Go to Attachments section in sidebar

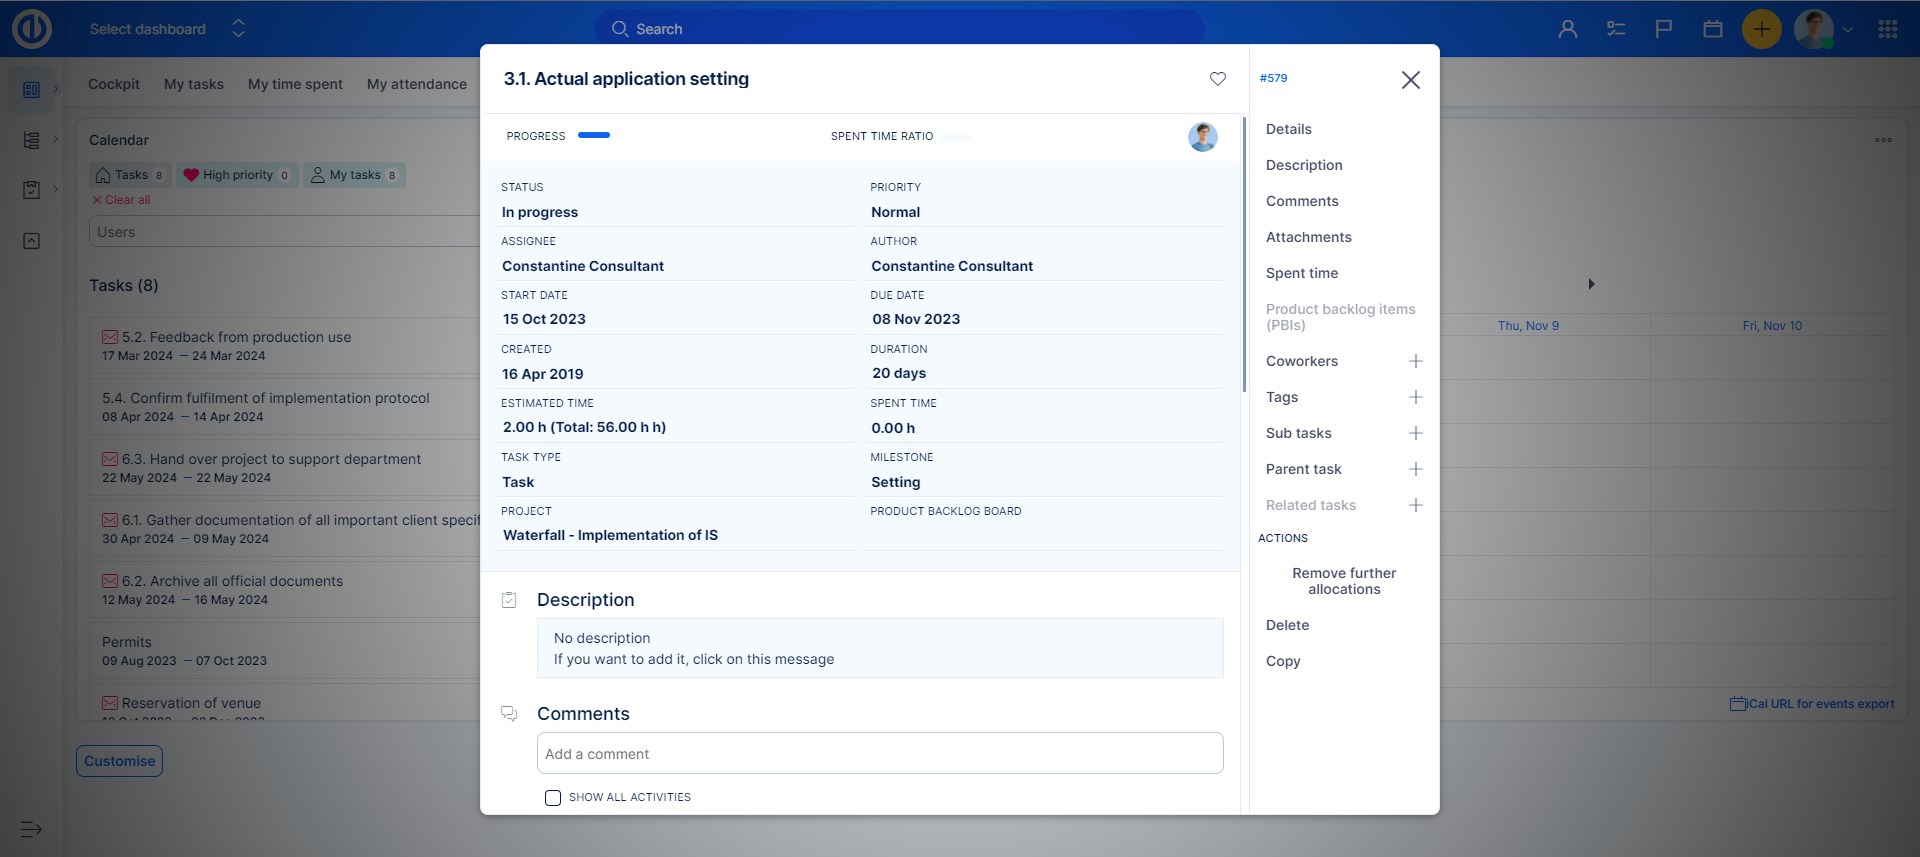[x=1308, y=237]
